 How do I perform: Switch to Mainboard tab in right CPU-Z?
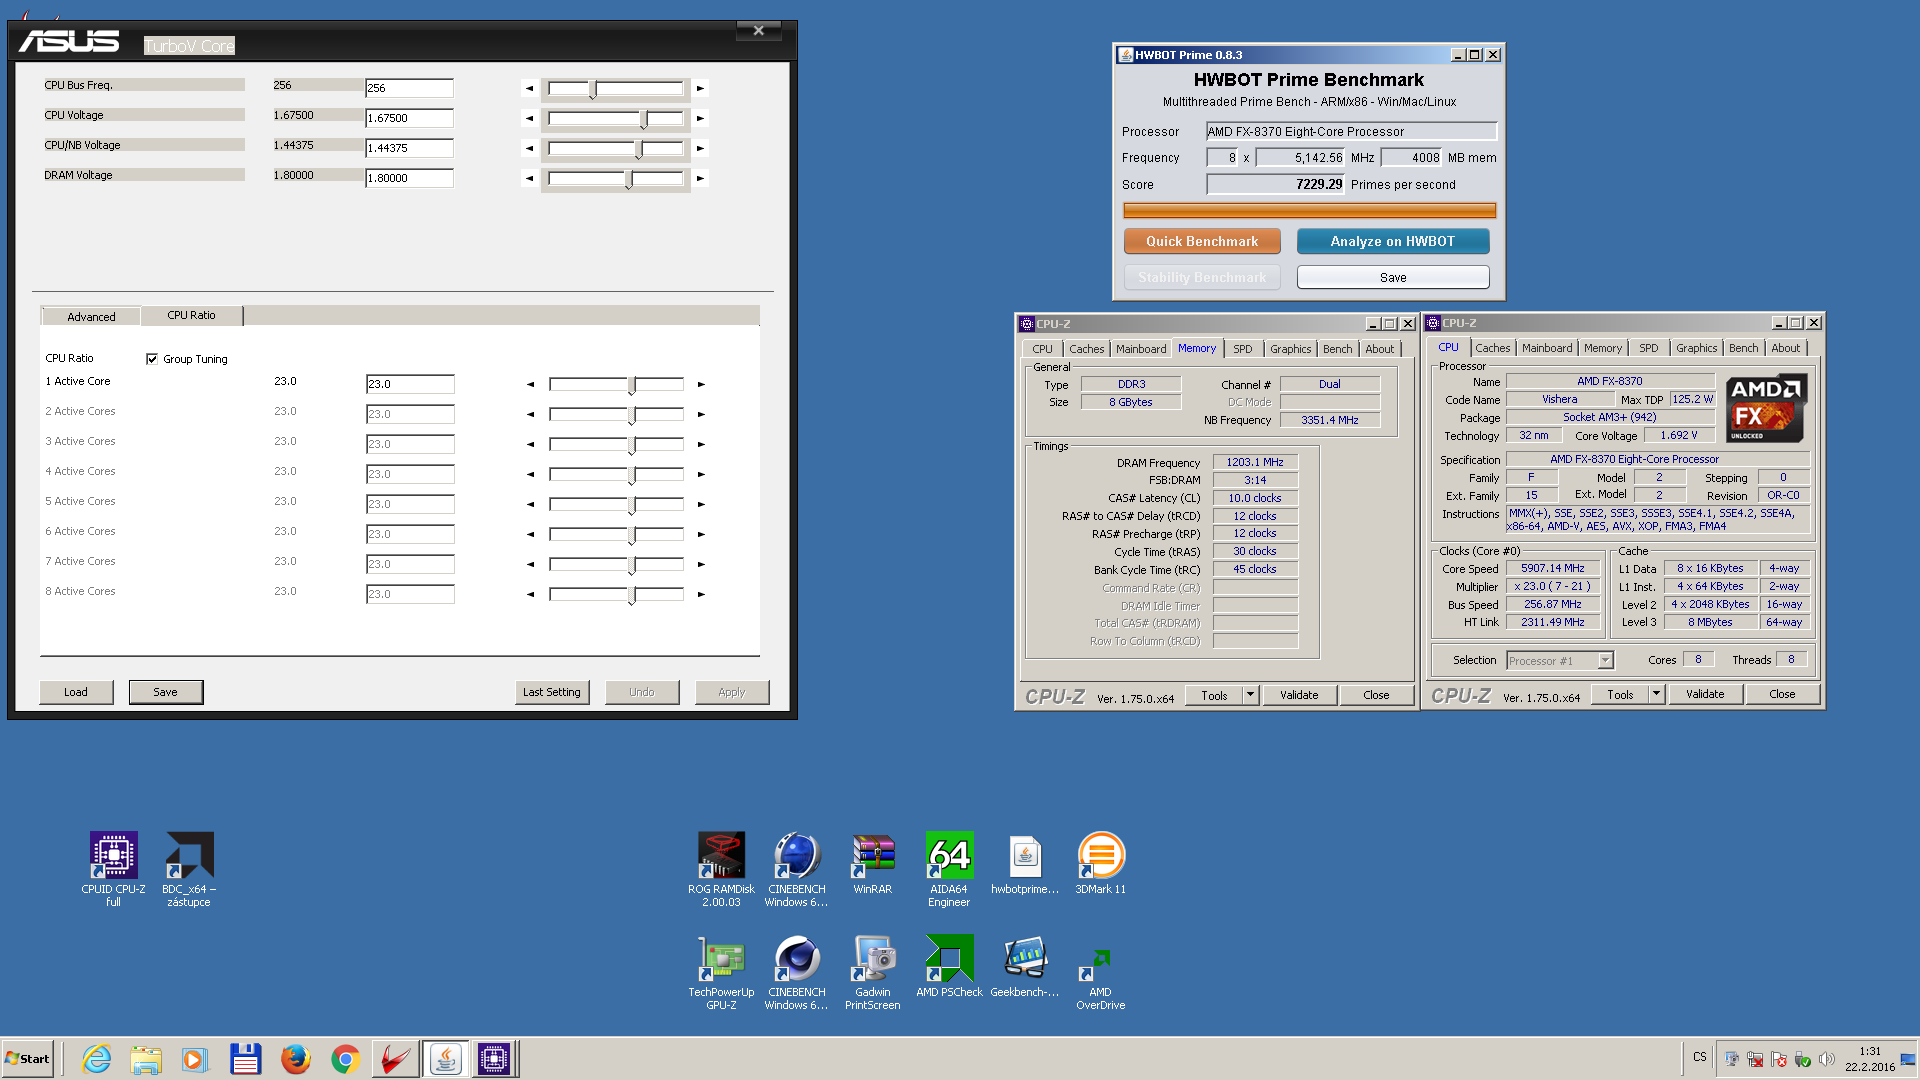point(1546,348)
